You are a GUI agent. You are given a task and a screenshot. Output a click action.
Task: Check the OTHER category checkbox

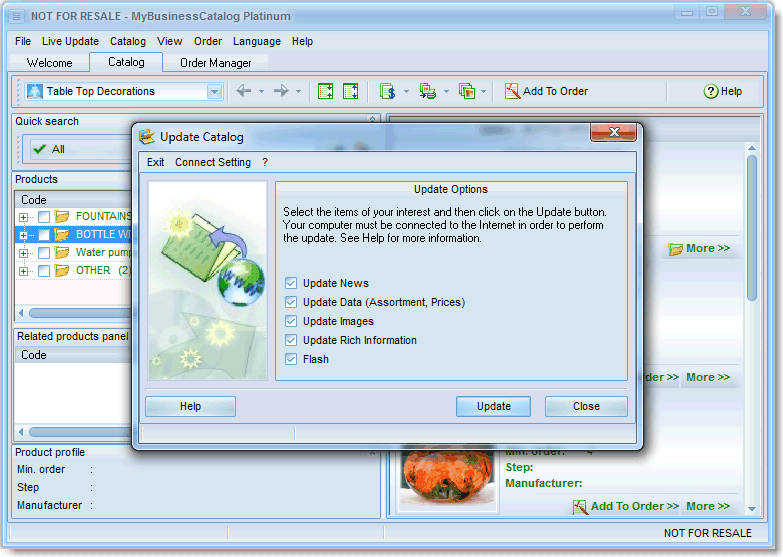(x=44, y=271)
